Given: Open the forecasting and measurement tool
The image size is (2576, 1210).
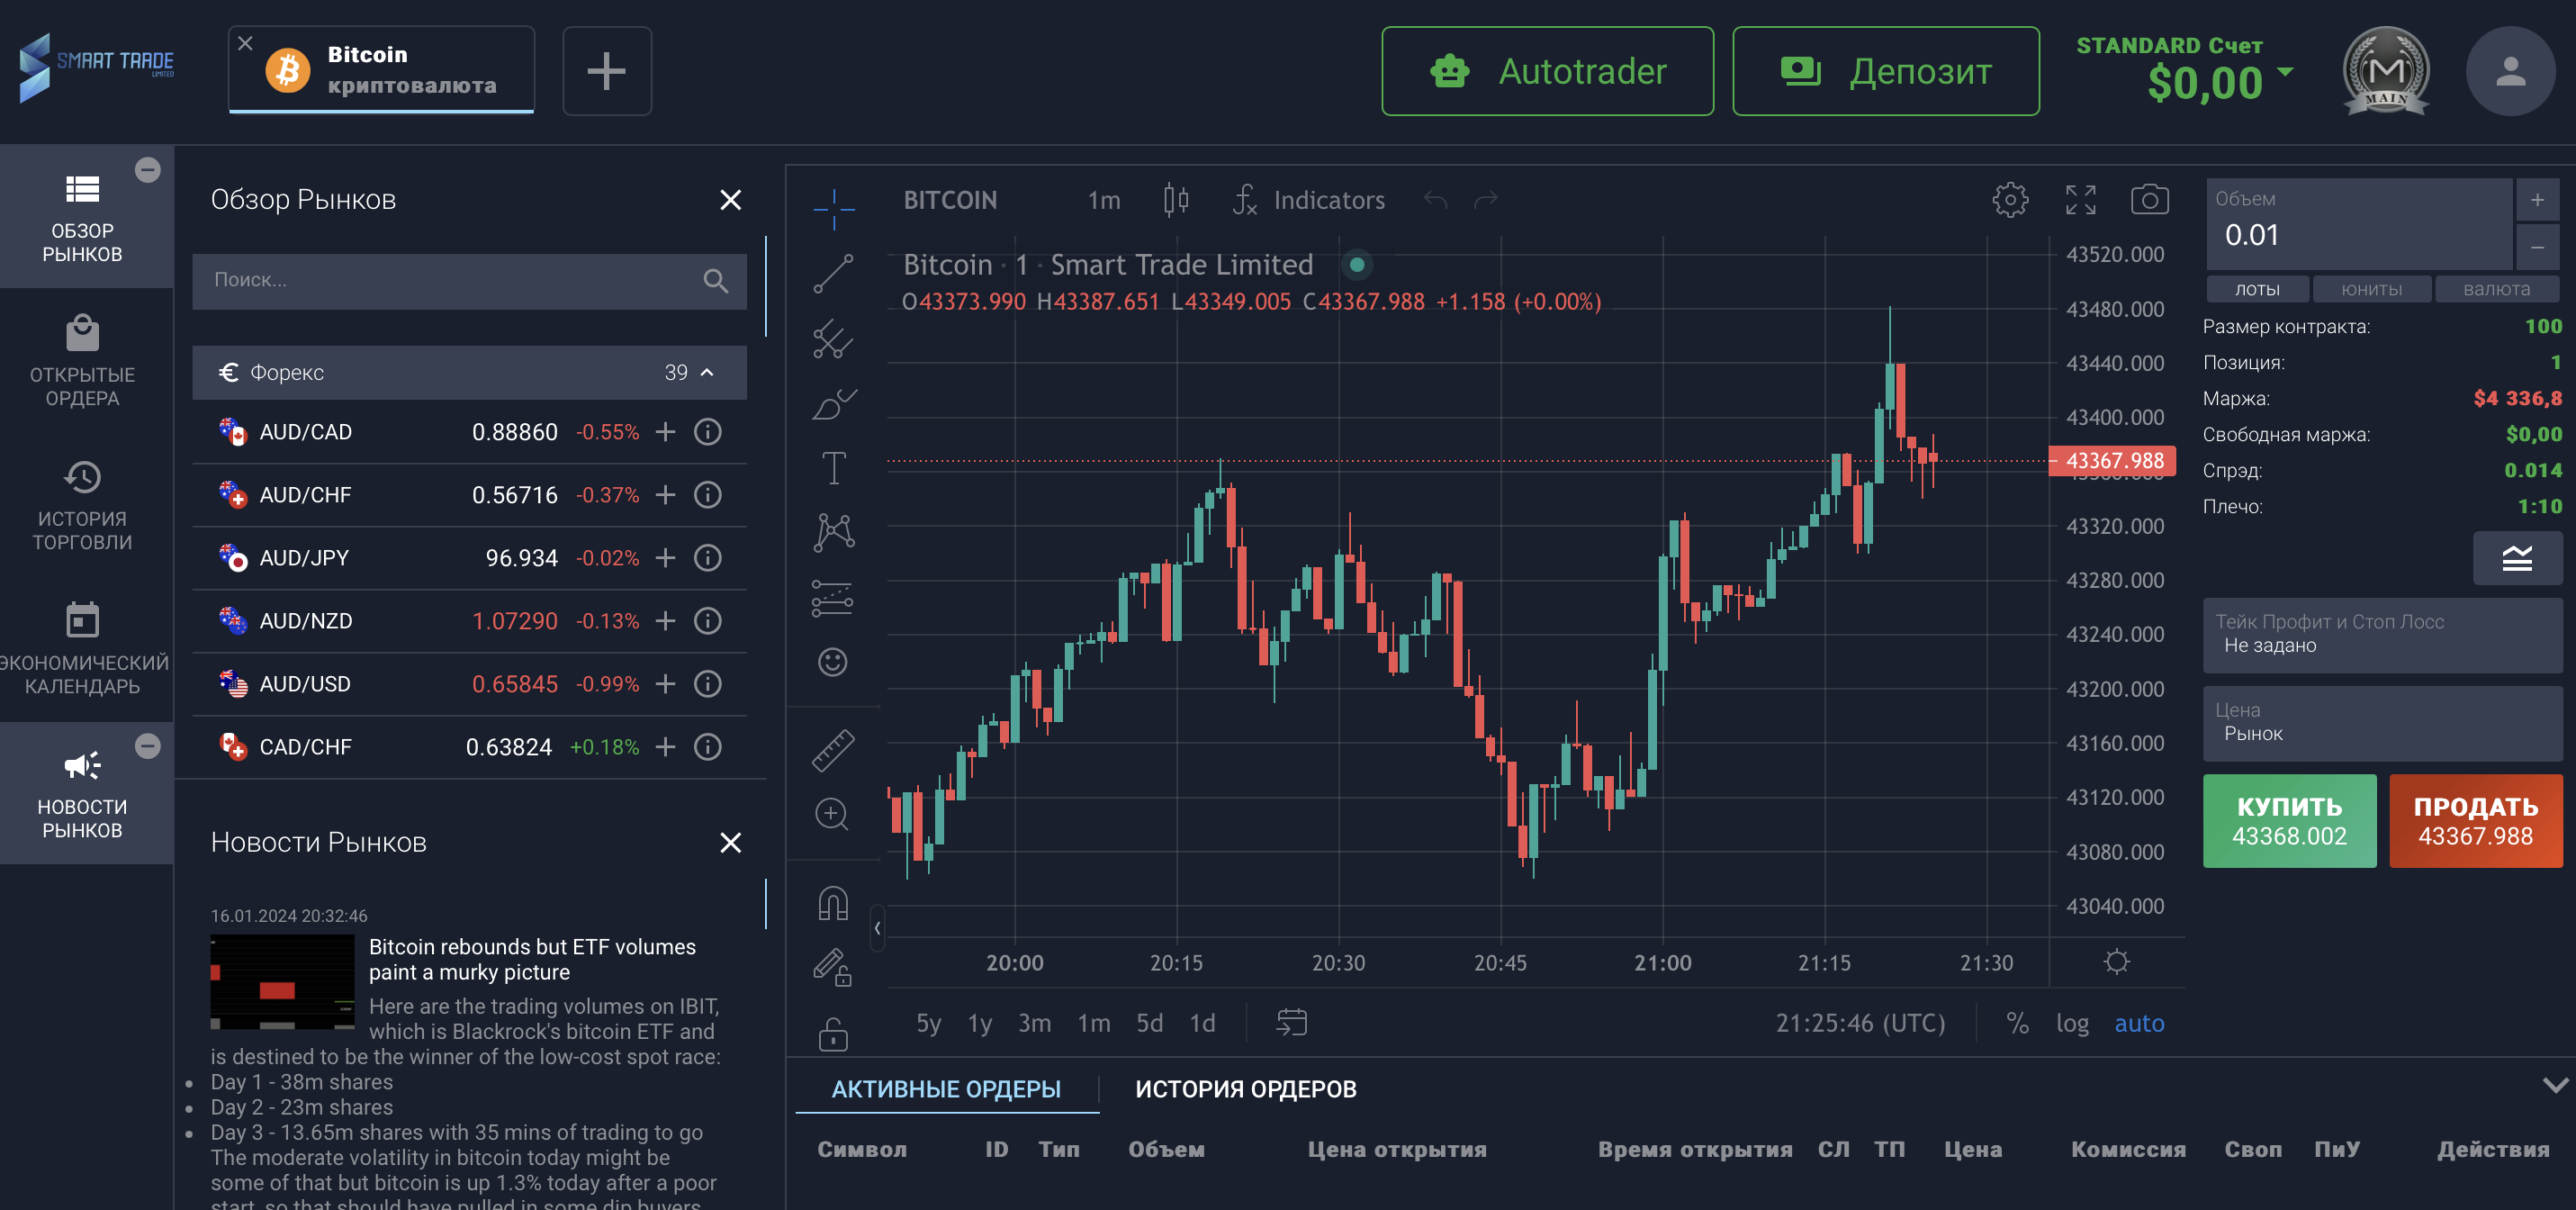Looking at the screenshot, I should [x=833, y=598].
